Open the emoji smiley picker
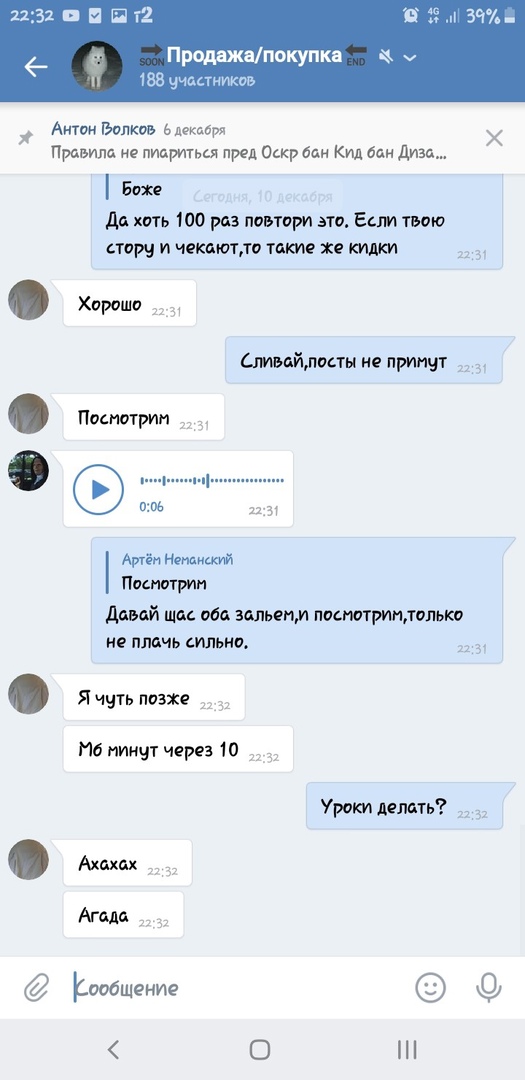The width and height of the screenshot is (525, 1080). point(431,988)
